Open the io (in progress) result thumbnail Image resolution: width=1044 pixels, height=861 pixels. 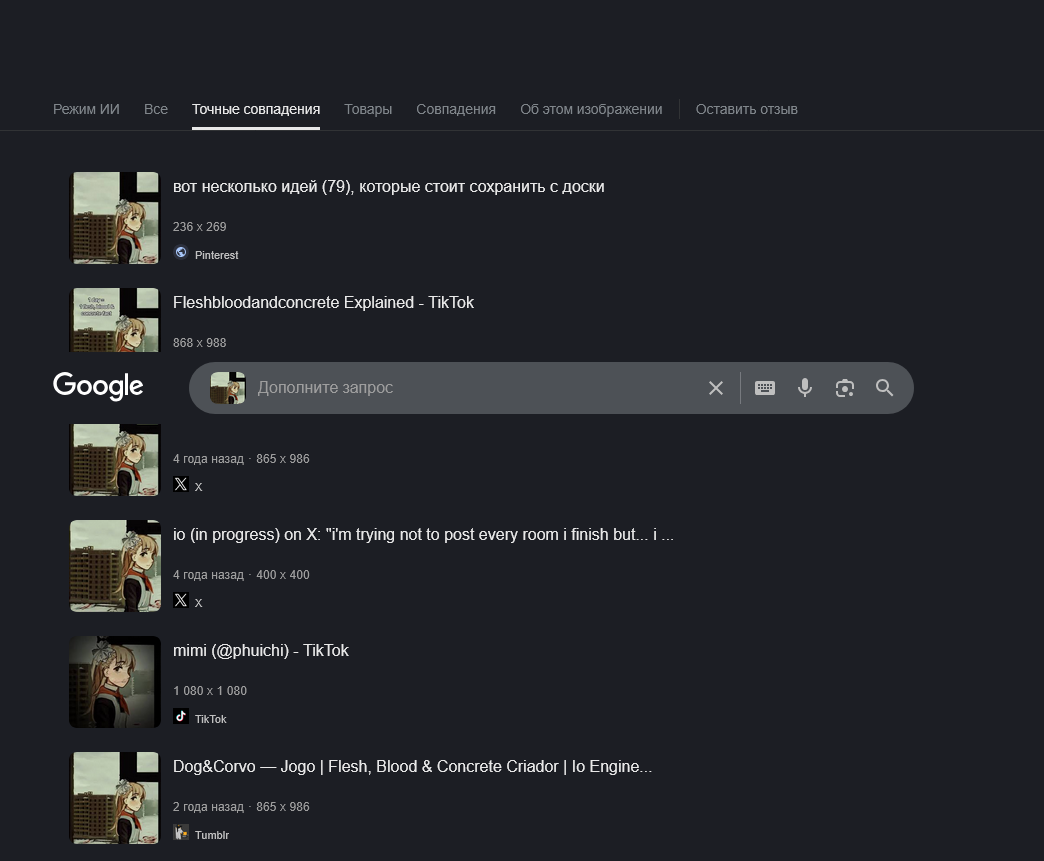click(115, 566)
